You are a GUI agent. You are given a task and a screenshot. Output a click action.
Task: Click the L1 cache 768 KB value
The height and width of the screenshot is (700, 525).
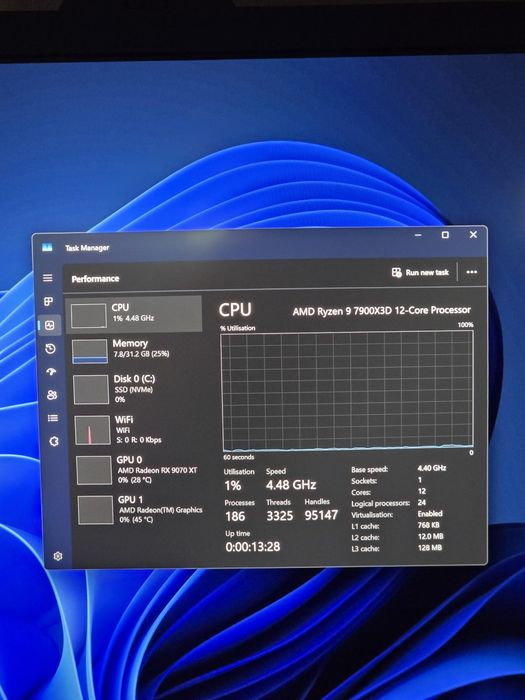429,525
